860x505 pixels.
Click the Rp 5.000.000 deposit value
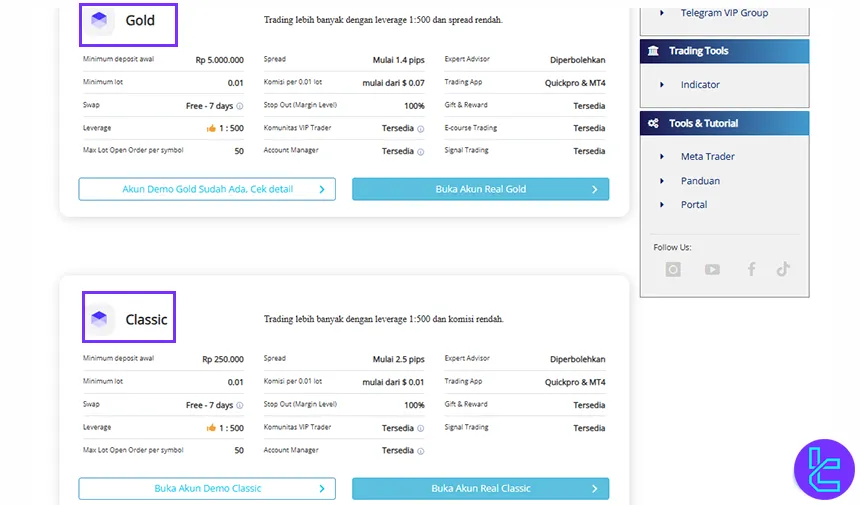point(219,60)
